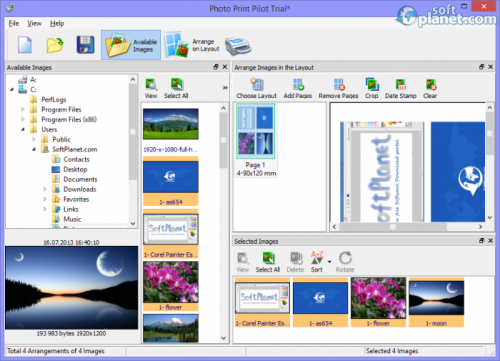Float the Arrange Images in the Layout panel
The image size is (500, 361).
click(481, 67)
